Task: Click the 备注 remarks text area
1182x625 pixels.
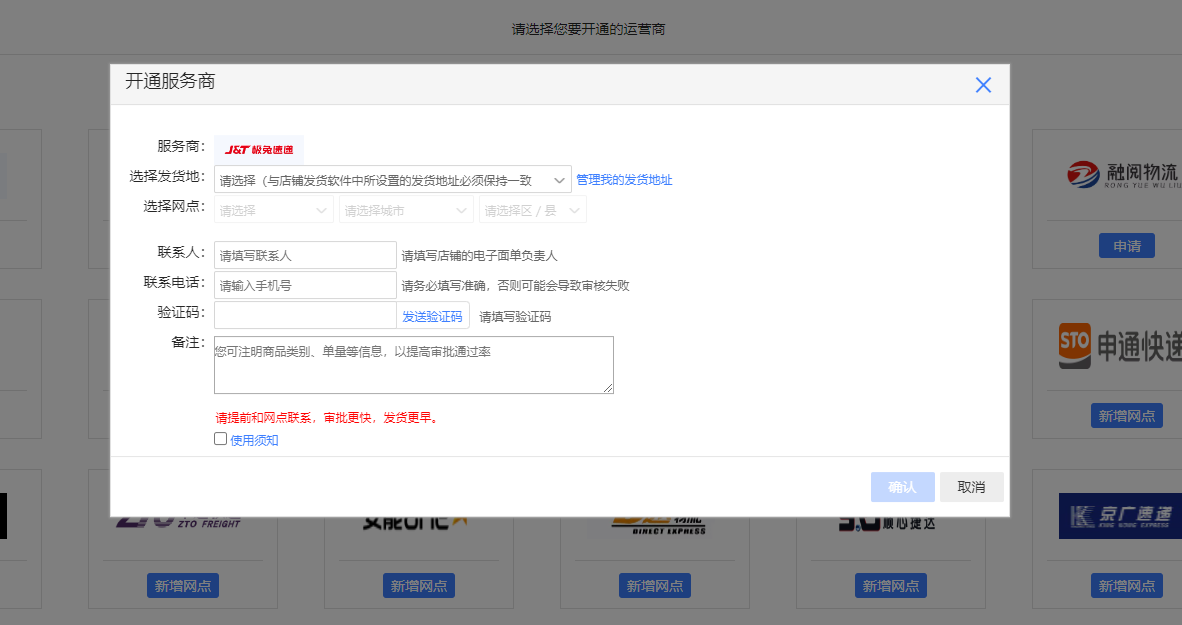Action: pyautogui.click(x=413, y=365)
